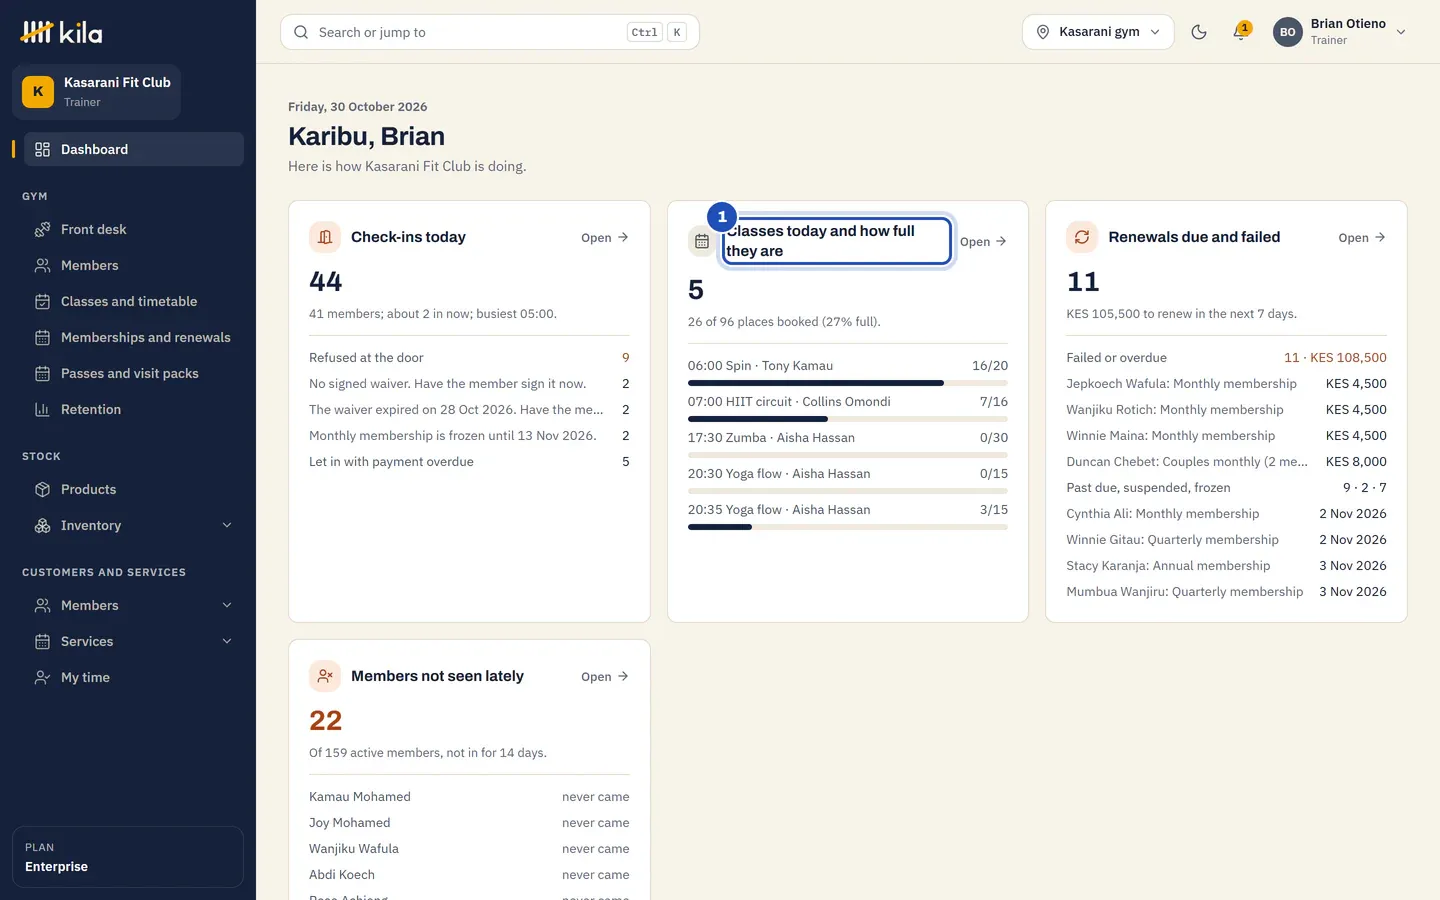Click 'Let in with payment overdue' row
Viewport: 1440px width, 900px height.
pos(469,461)
